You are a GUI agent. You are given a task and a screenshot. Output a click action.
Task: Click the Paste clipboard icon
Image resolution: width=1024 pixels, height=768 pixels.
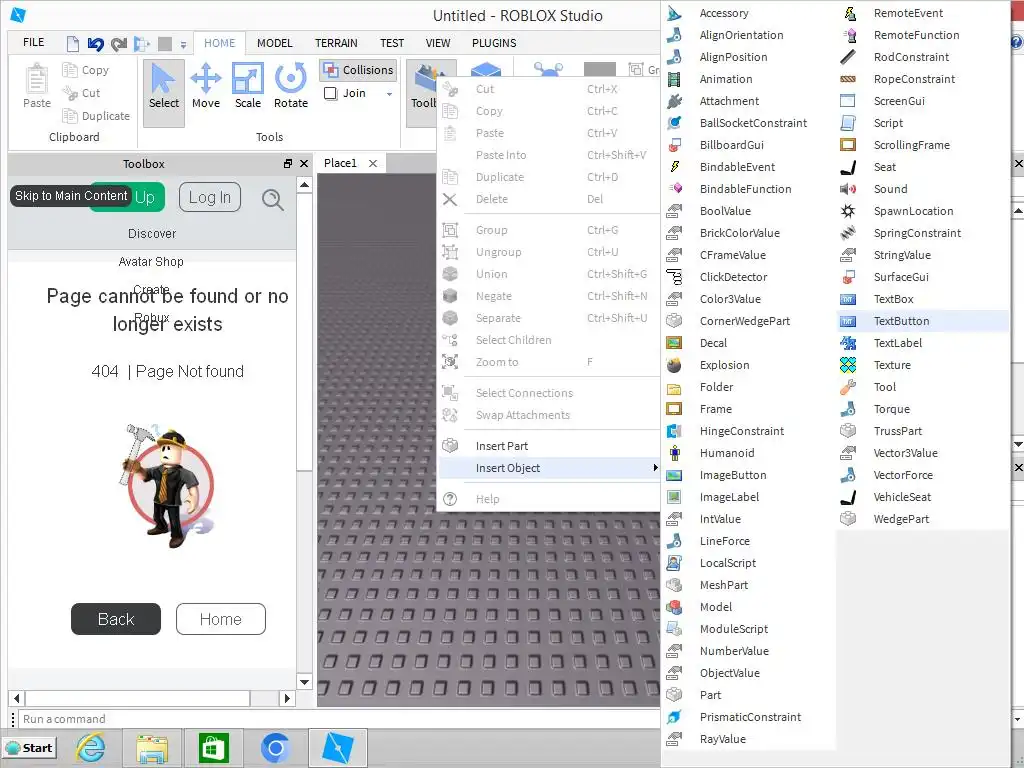click(37, 86)
